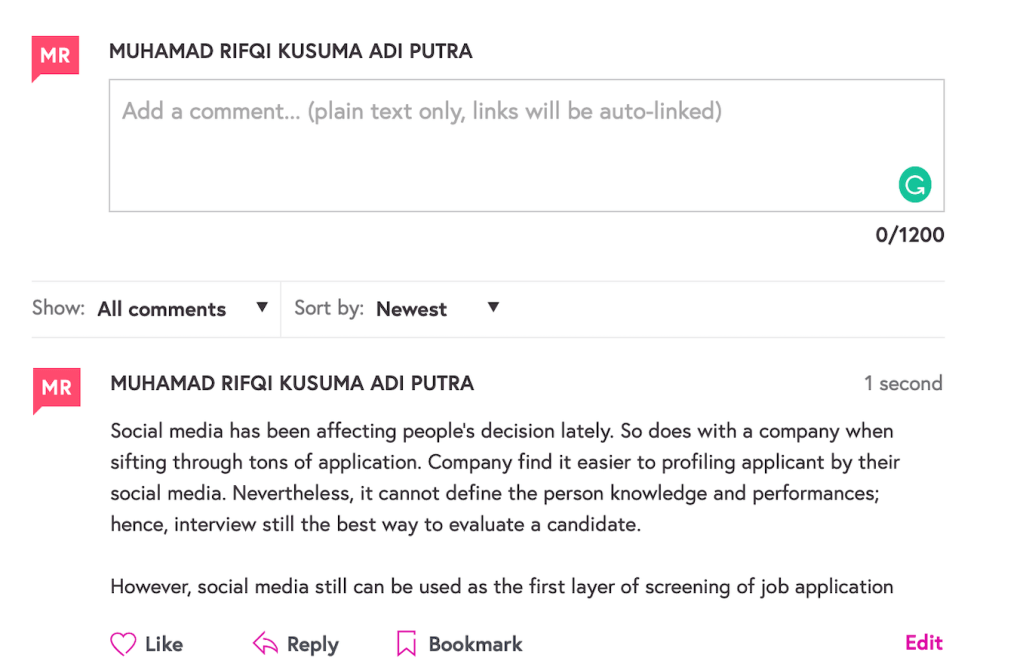Click the MR avatar beside the comment box
The width and height of the screenshot is (1023, 664).
click(x=54, y=57)
